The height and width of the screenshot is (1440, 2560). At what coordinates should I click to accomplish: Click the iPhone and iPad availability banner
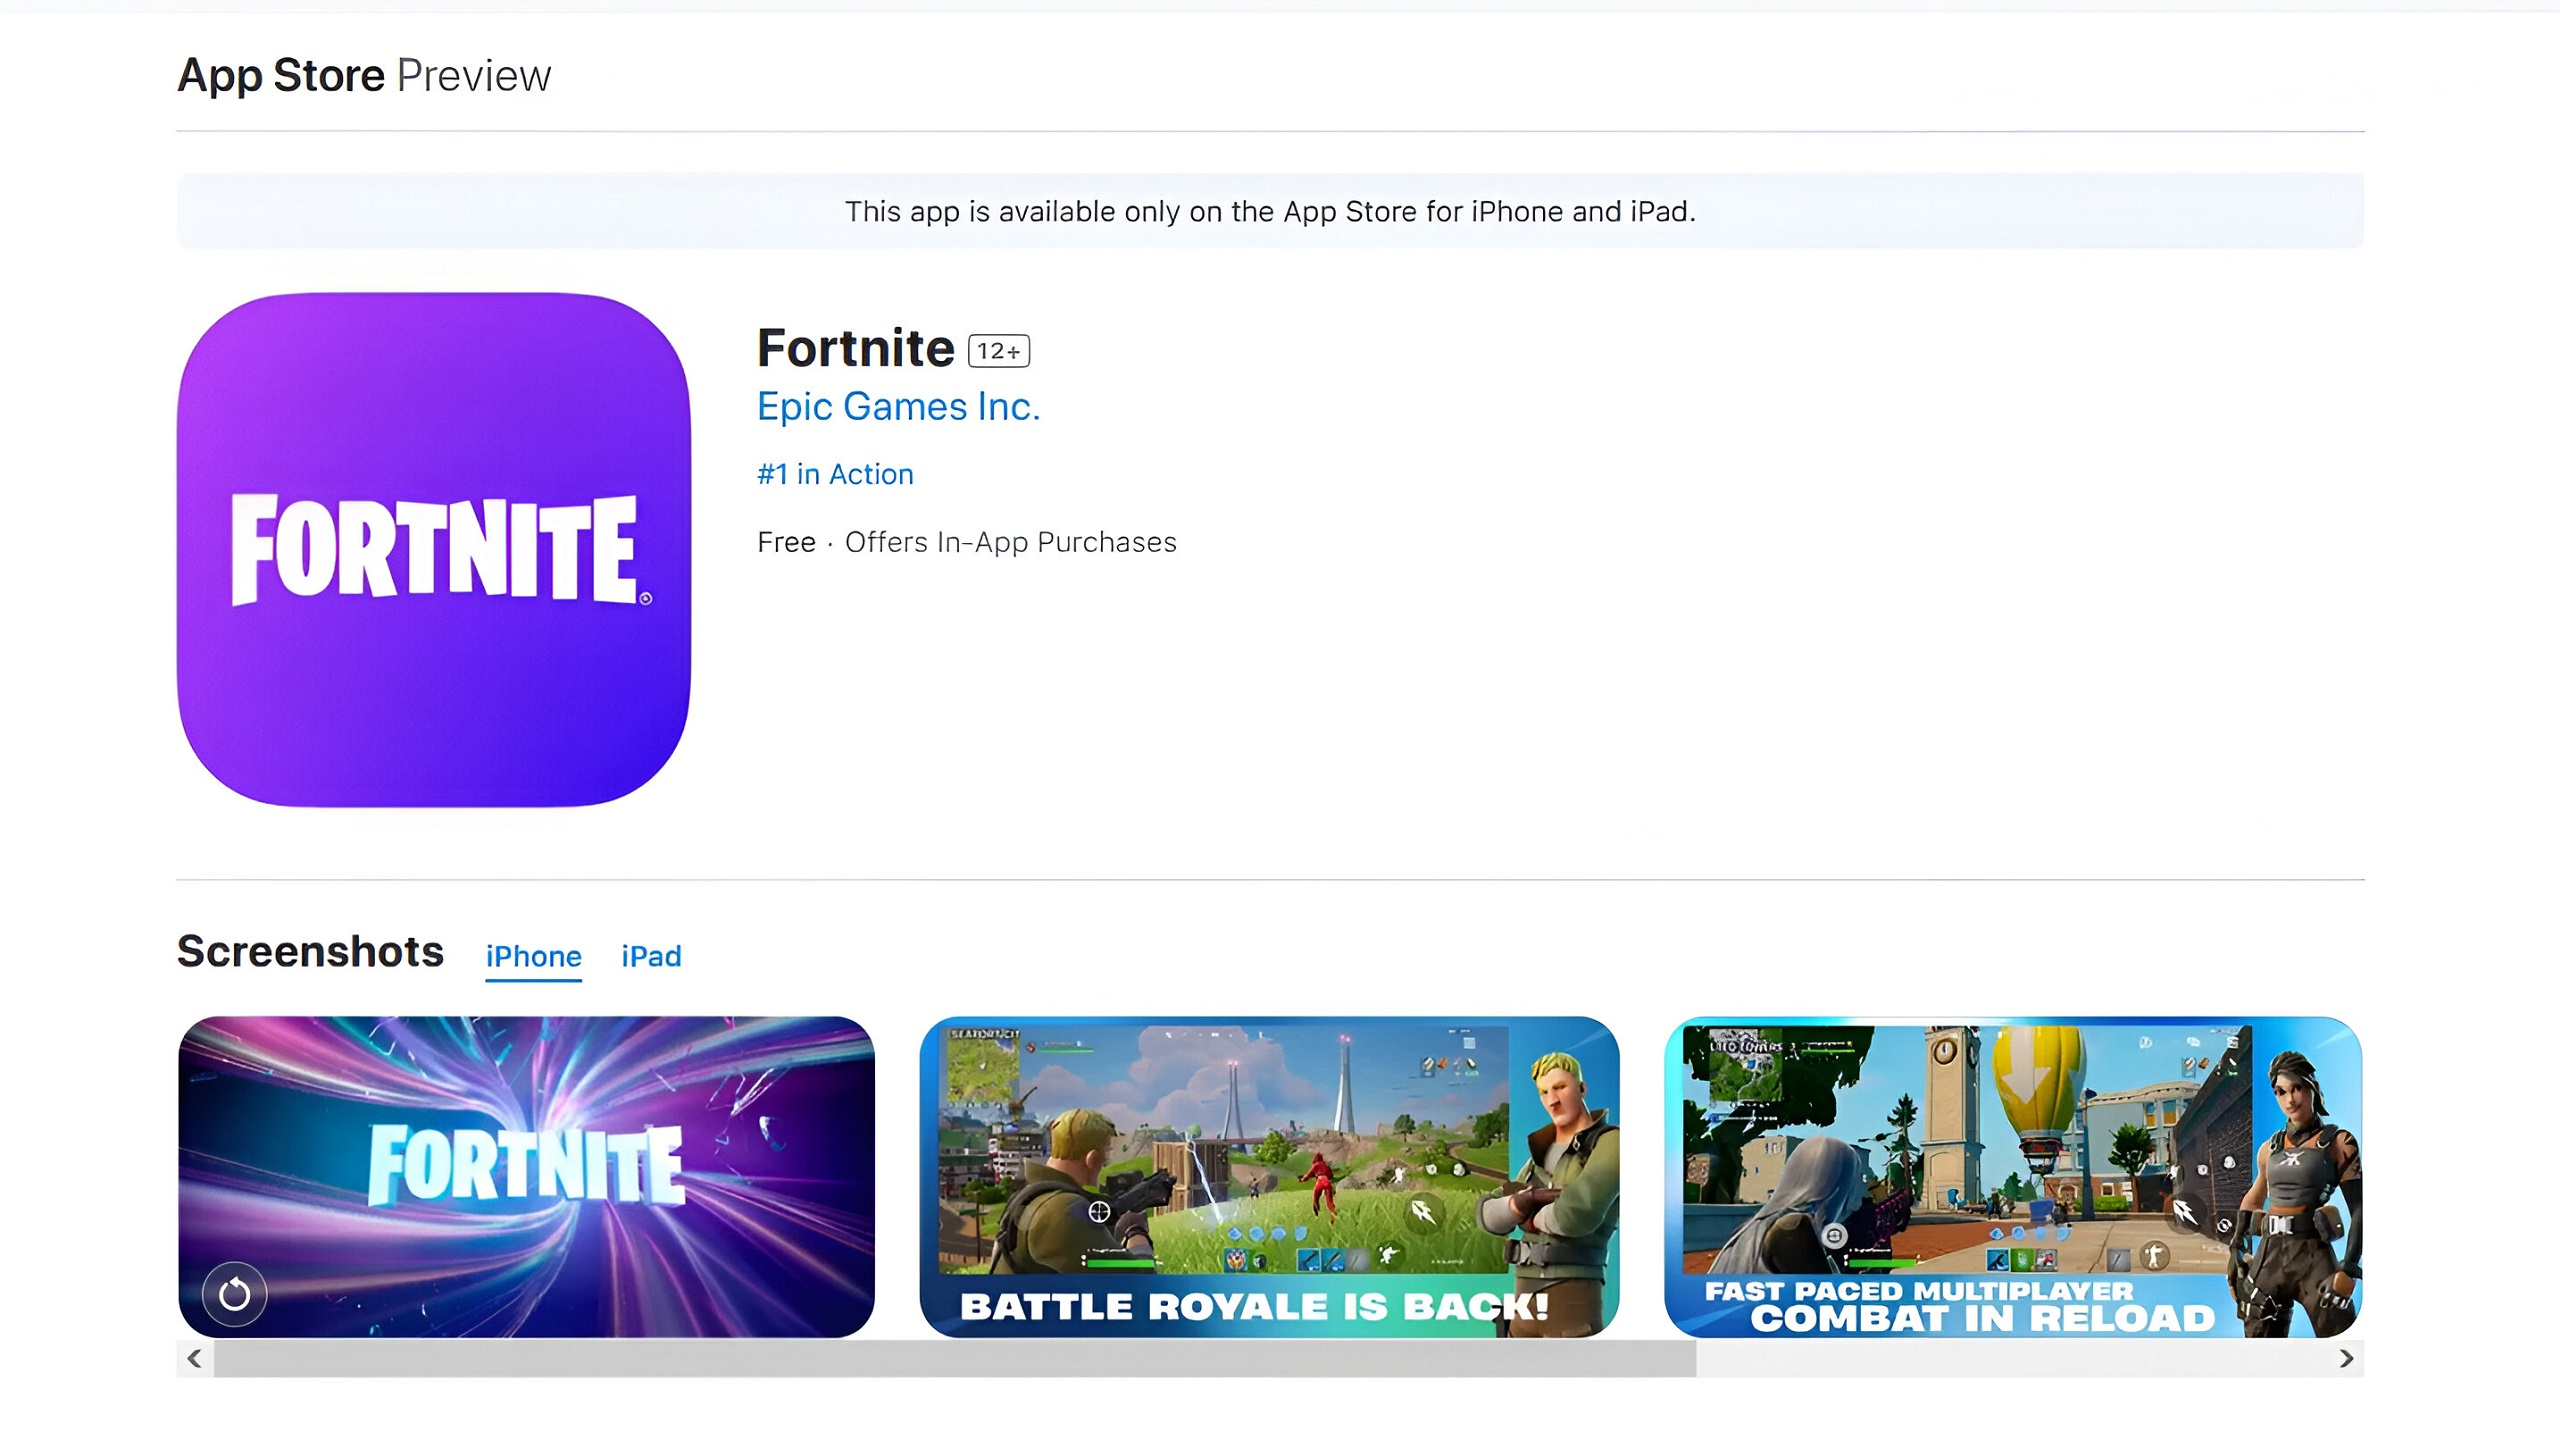1270,211
